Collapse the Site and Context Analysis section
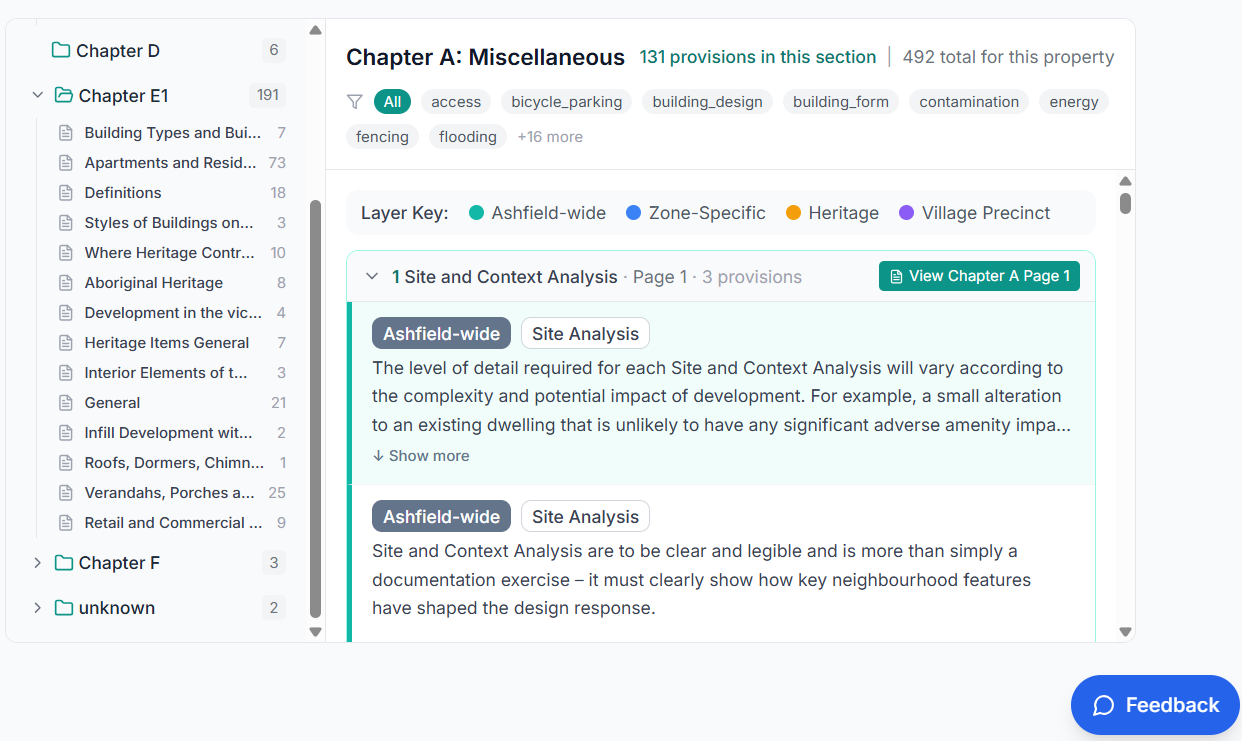The height and width of the screenshot is (741, 1242). [x=372, y=277]
